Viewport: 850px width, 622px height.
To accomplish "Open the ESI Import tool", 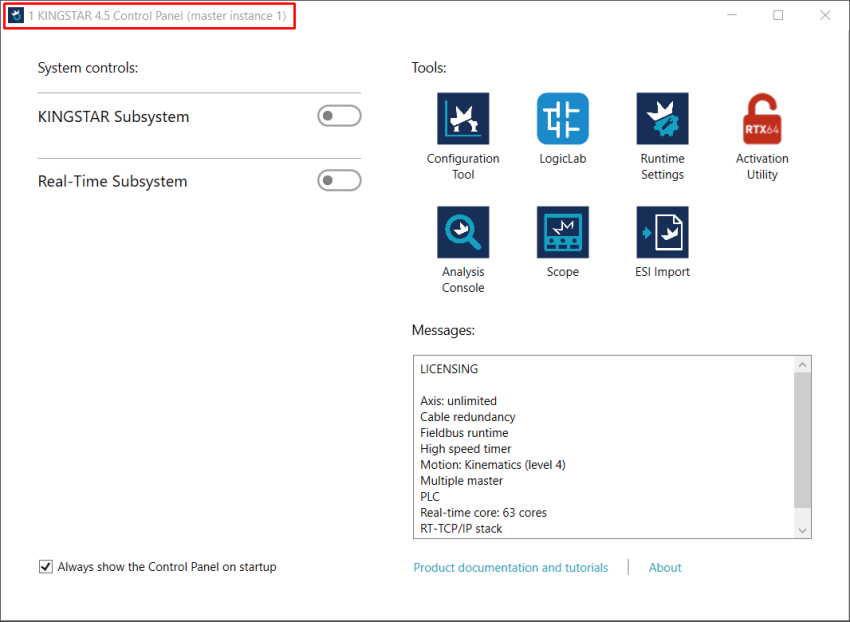I will coord(662,232).
